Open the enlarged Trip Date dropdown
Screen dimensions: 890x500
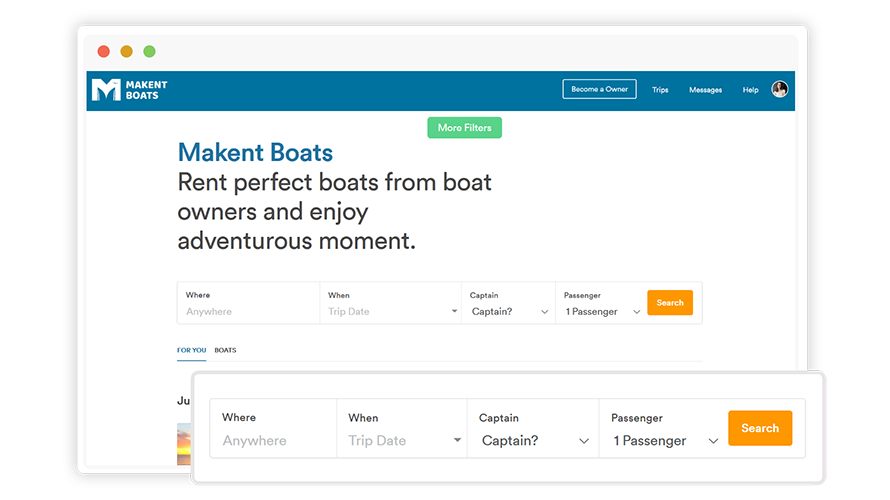pos(404,440)
